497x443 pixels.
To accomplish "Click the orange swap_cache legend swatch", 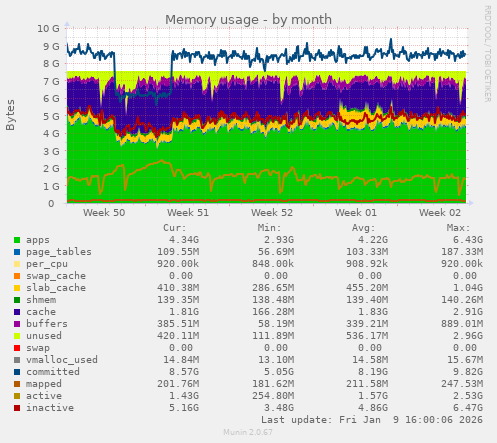I will [x=17, y=276].
